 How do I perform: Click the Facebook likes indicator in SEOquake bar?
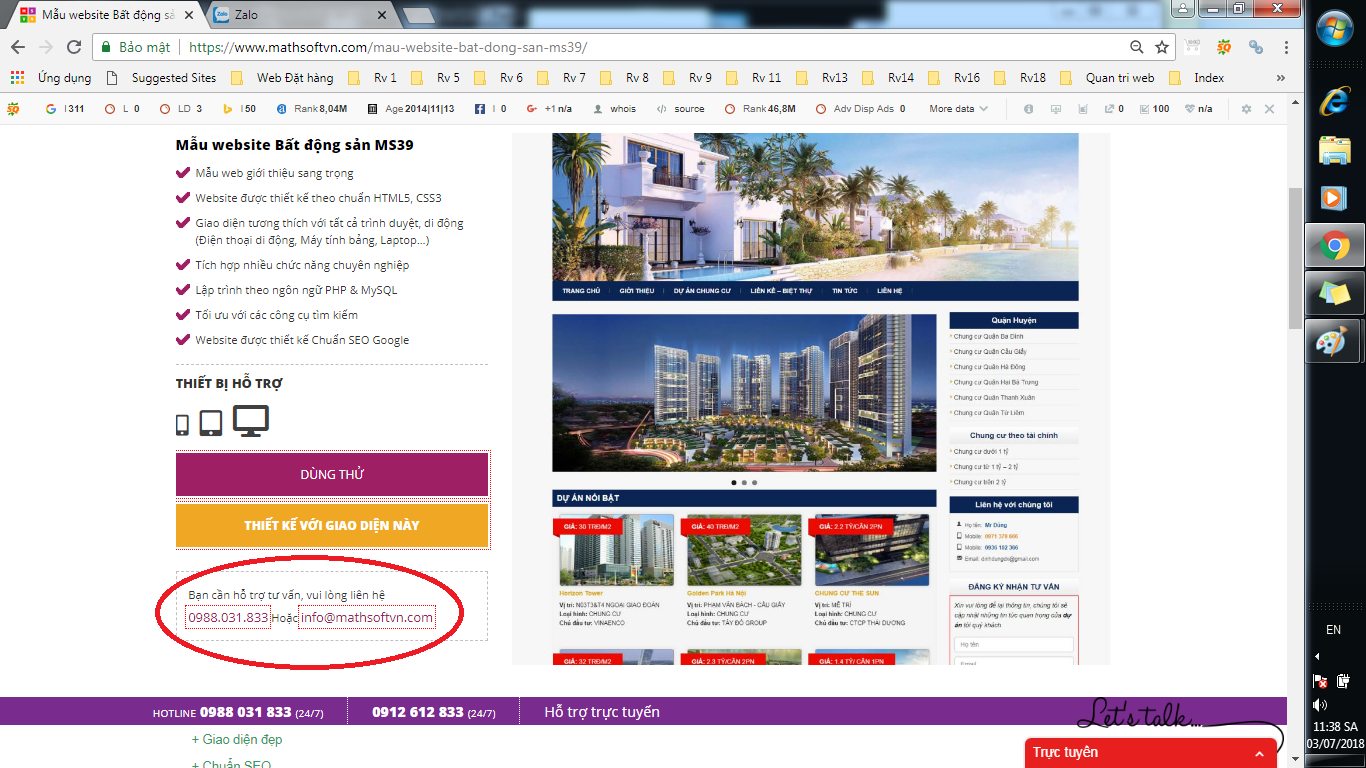(490, 109)
